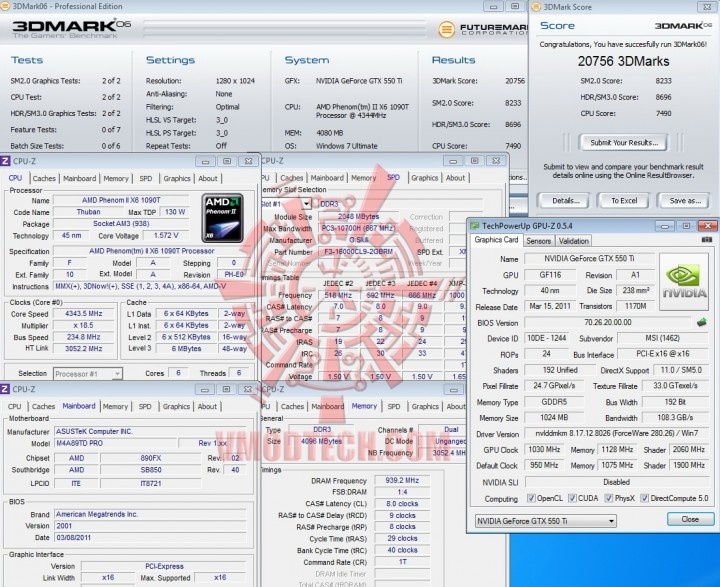Click the Multiplier value x 18.5

point(84,325)
